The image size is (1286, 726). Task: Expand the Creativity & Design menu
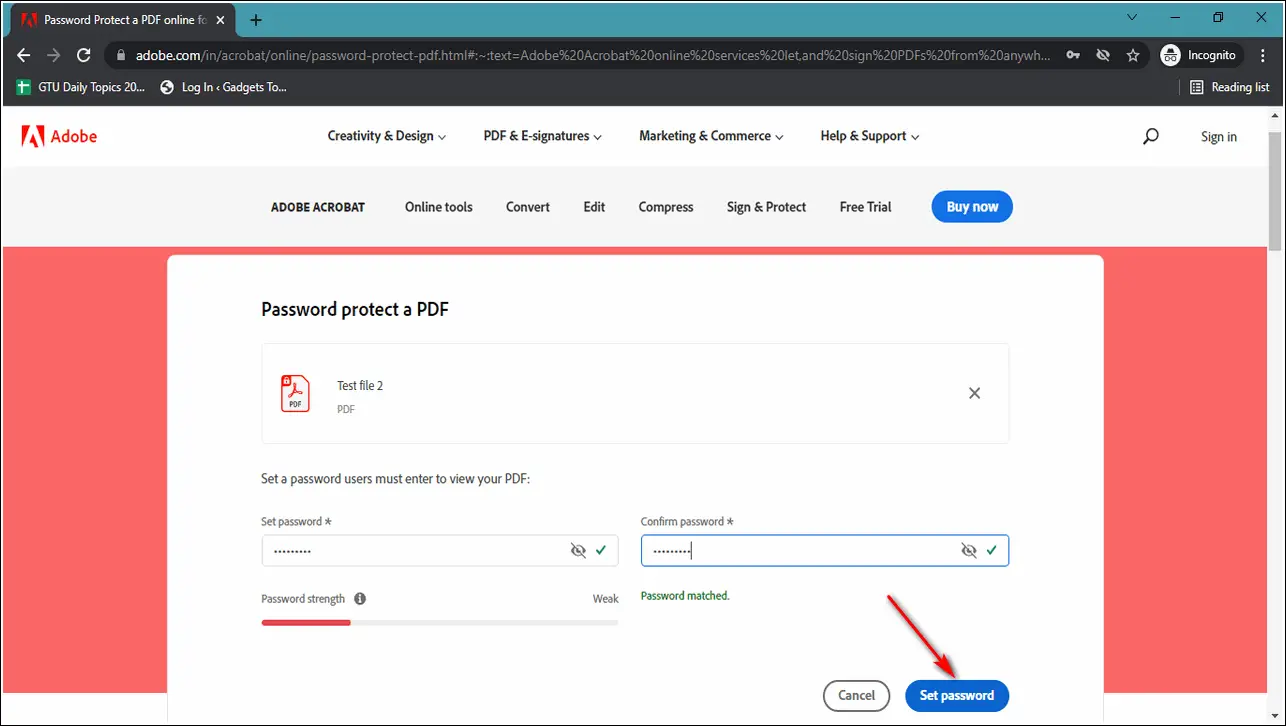coord(386,136)
